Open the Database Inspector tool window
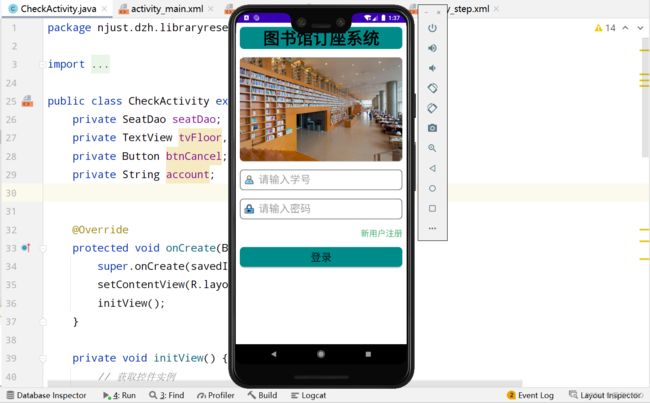 click(46, 395)
